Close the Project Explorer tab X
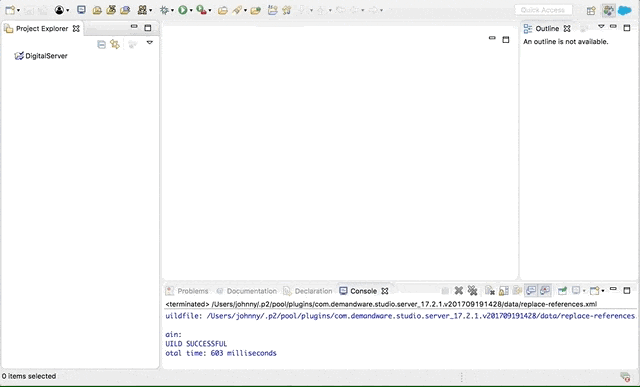Screen dimensions: 640x387 tap(76, 29)
